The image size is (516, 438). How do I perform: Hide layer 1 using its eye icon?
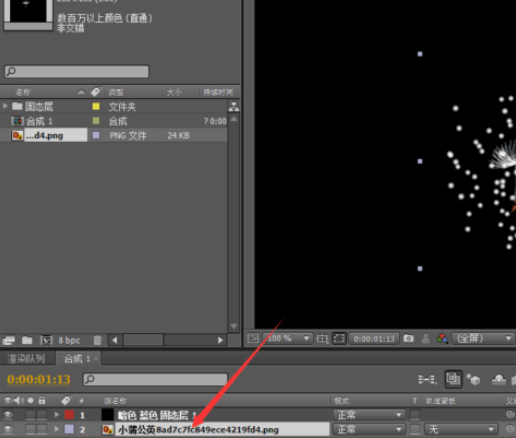8,415
